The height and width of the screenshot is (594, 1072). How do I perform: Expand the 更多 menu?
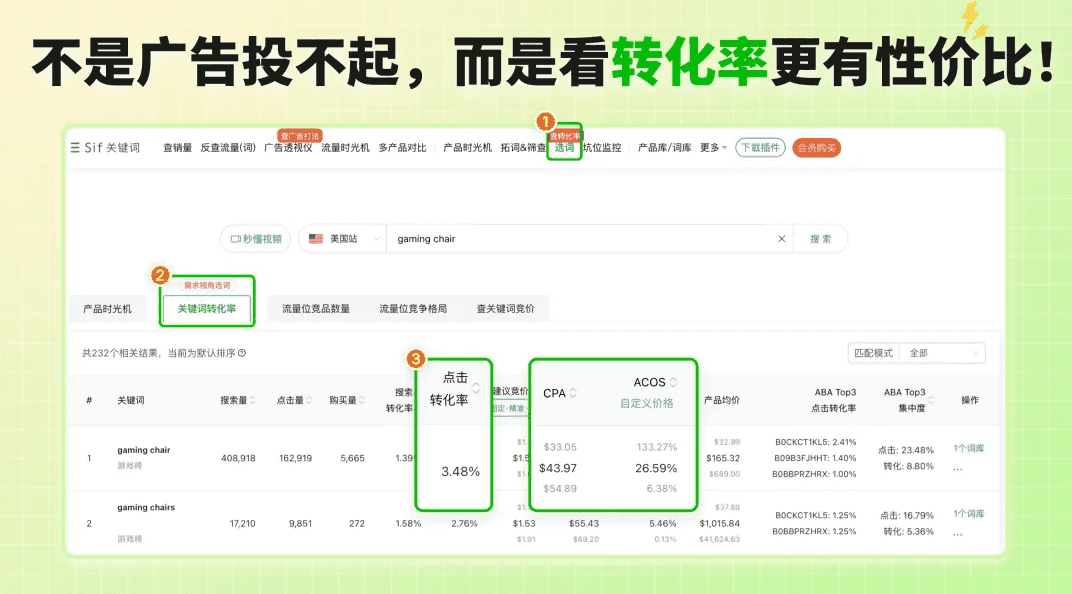(713, 147)
